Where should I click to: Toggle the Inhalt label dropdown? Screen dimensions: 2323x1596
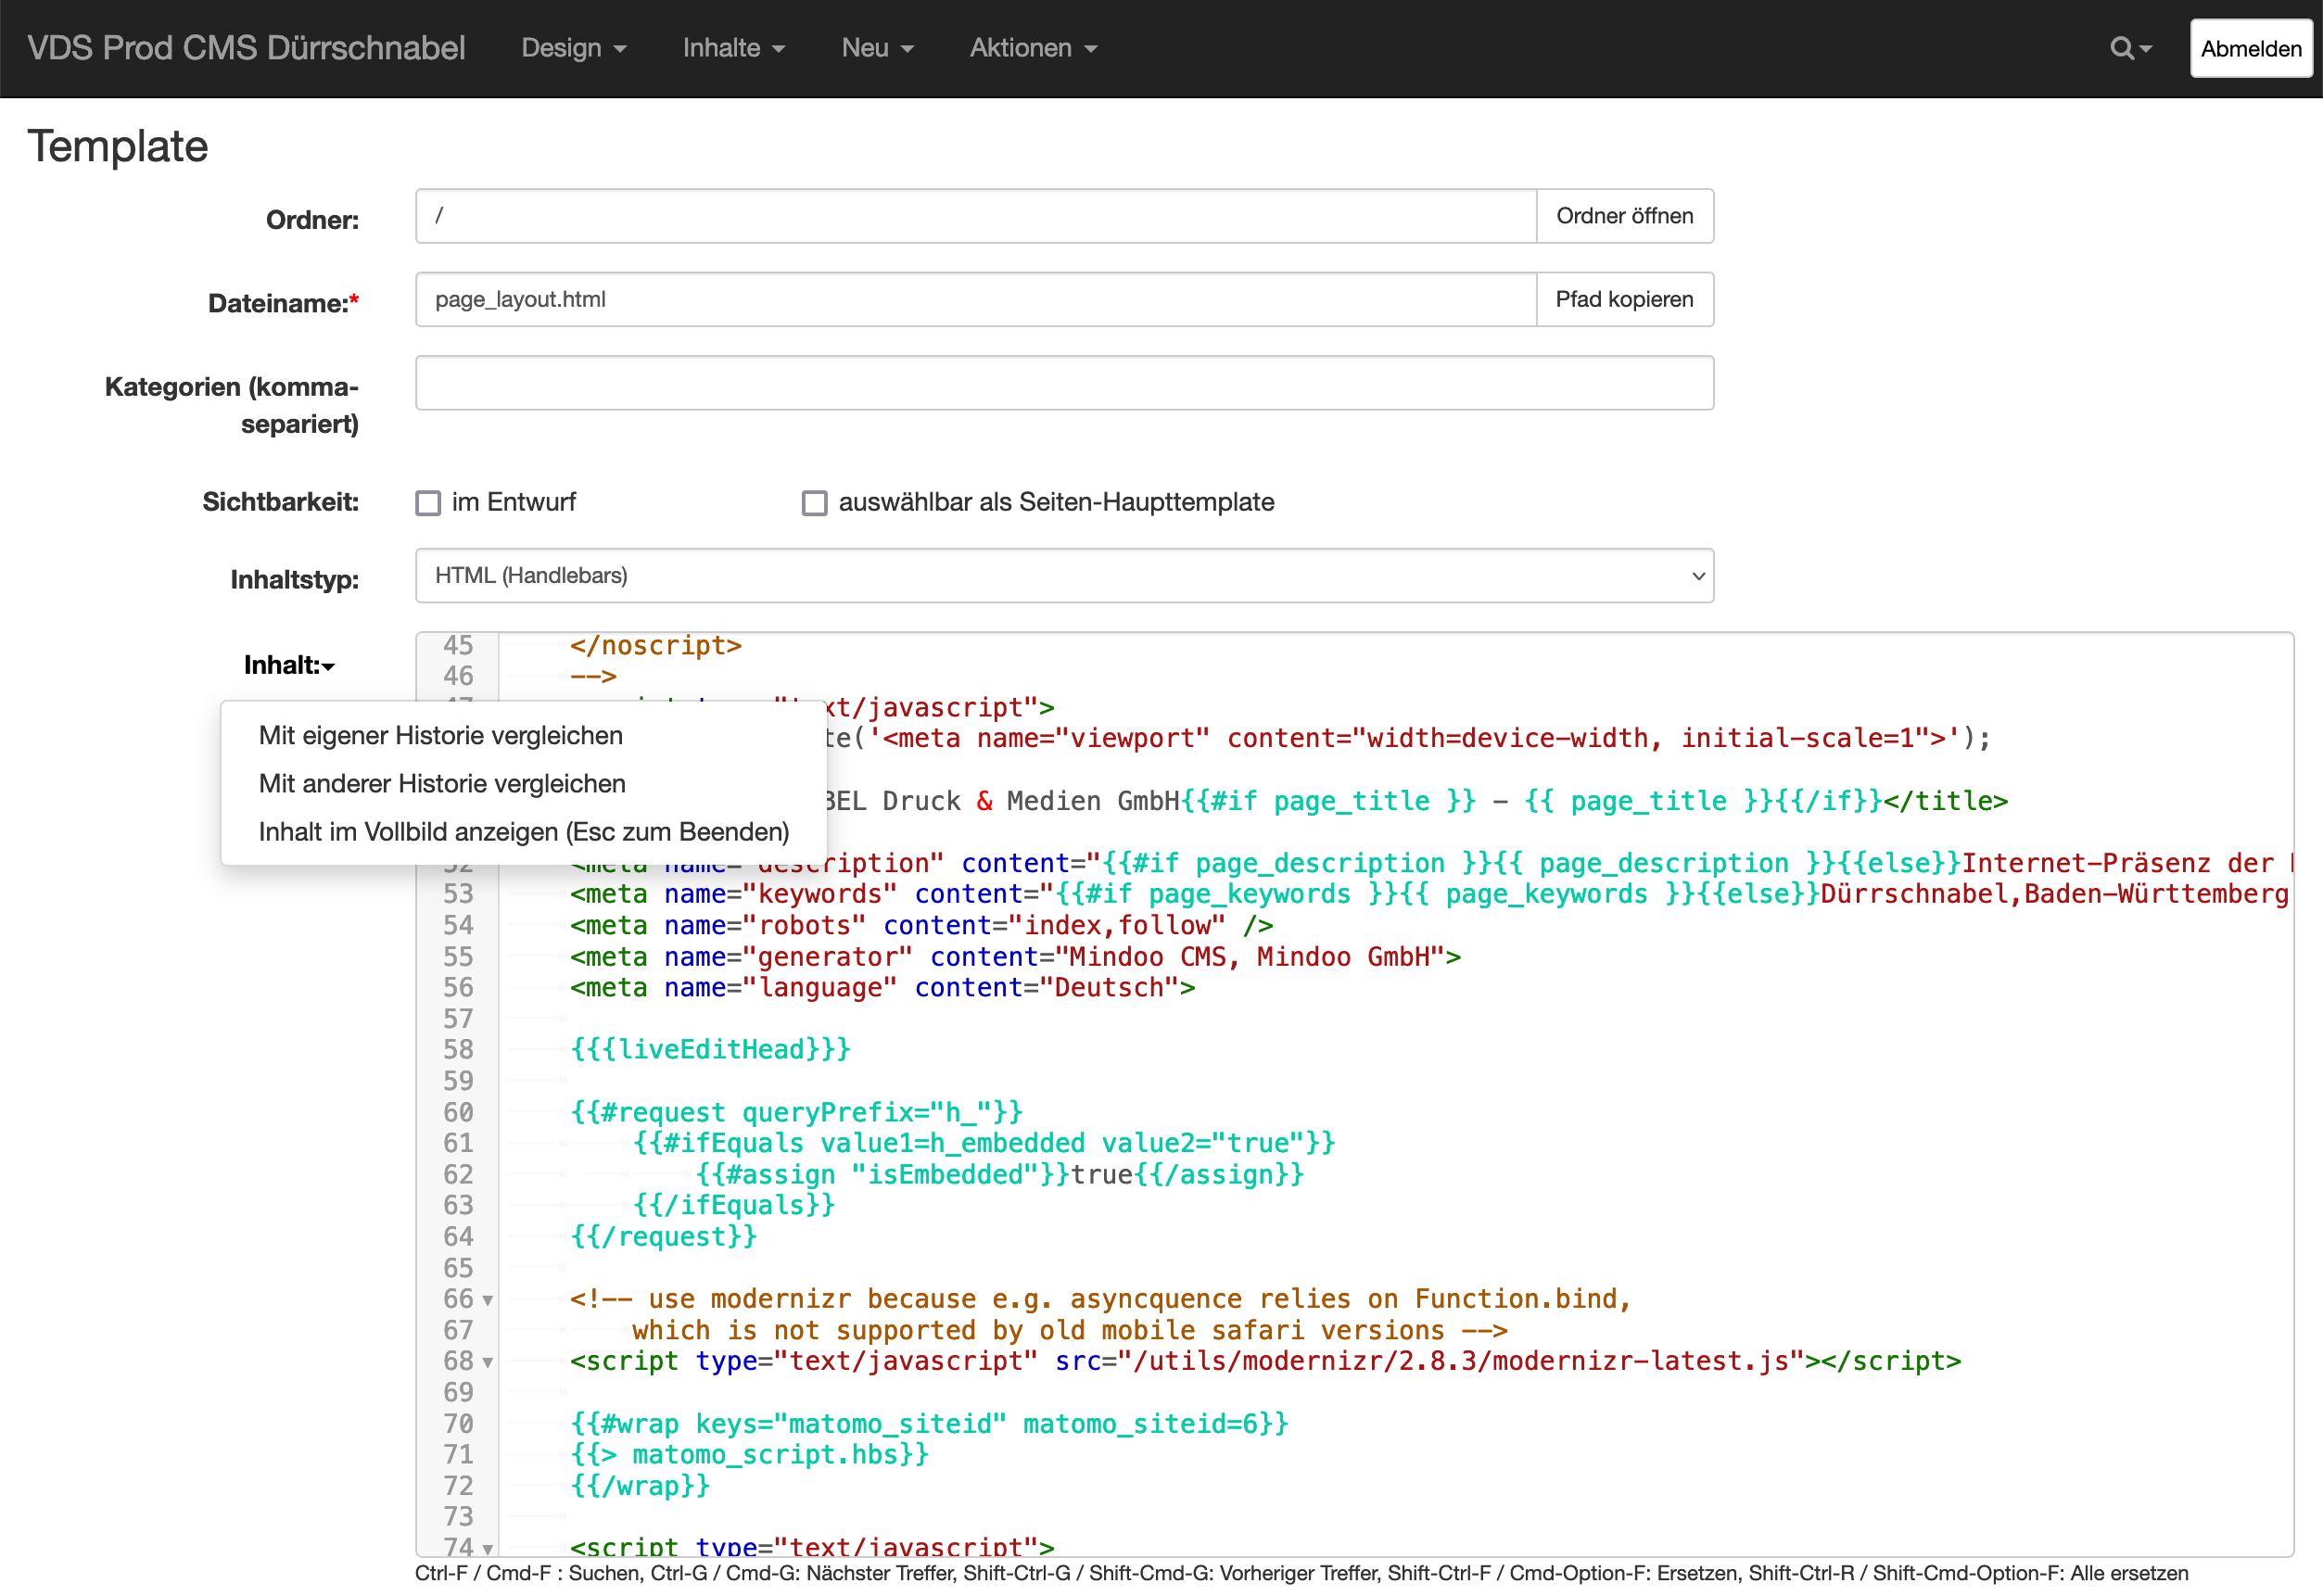289,666
